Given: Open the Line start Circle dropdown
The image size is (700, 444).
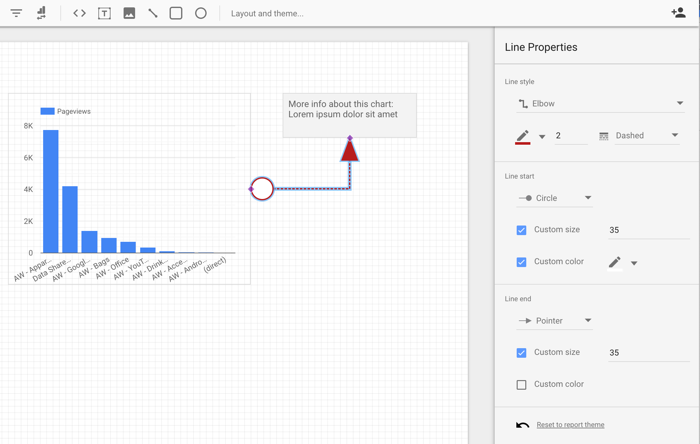Looking at the screenshot, I should click(x=555, y=198).
